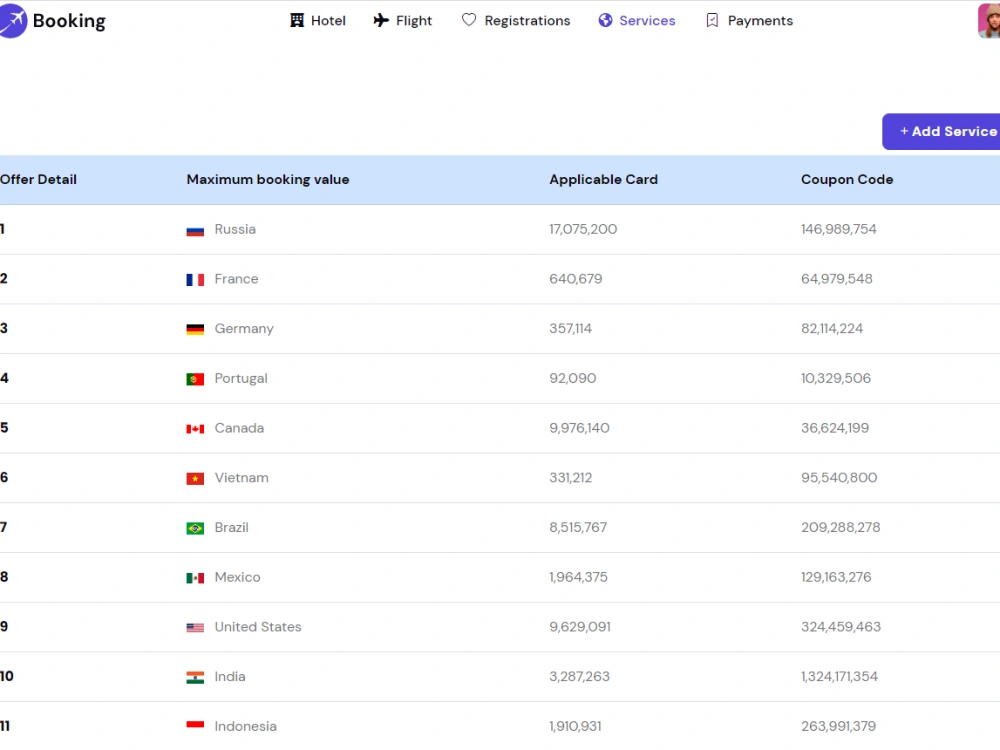Click the Add Service button

coord(941,131)
